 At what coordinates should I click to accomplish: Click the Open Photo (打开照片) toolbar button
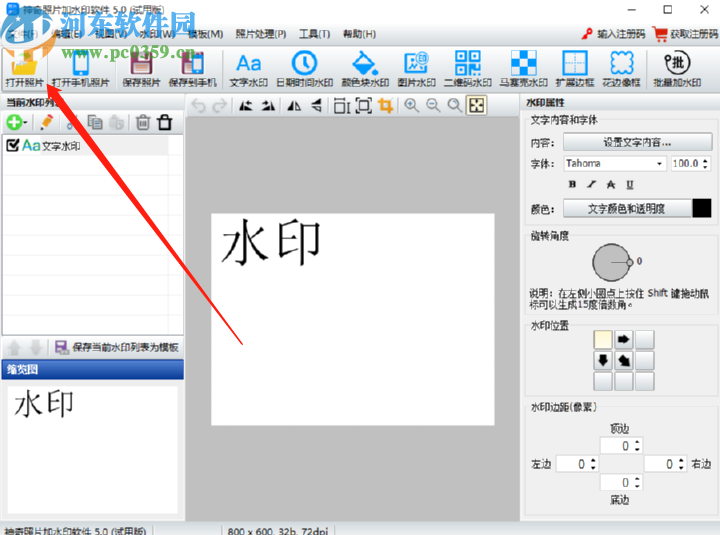pos(25,69)
